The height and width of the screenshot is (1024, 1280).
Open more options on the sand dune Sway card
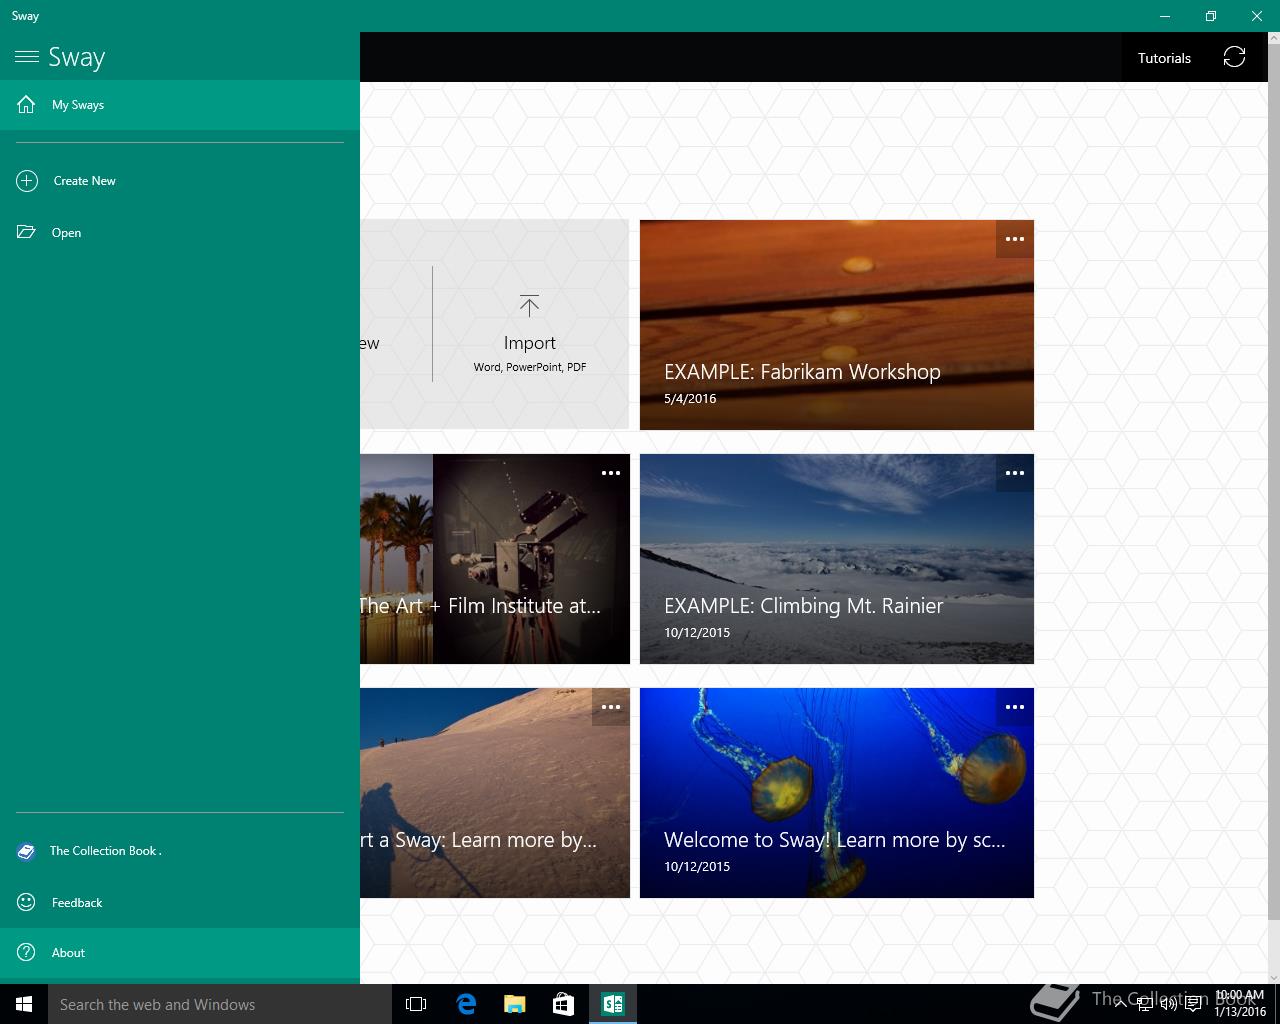611,707
